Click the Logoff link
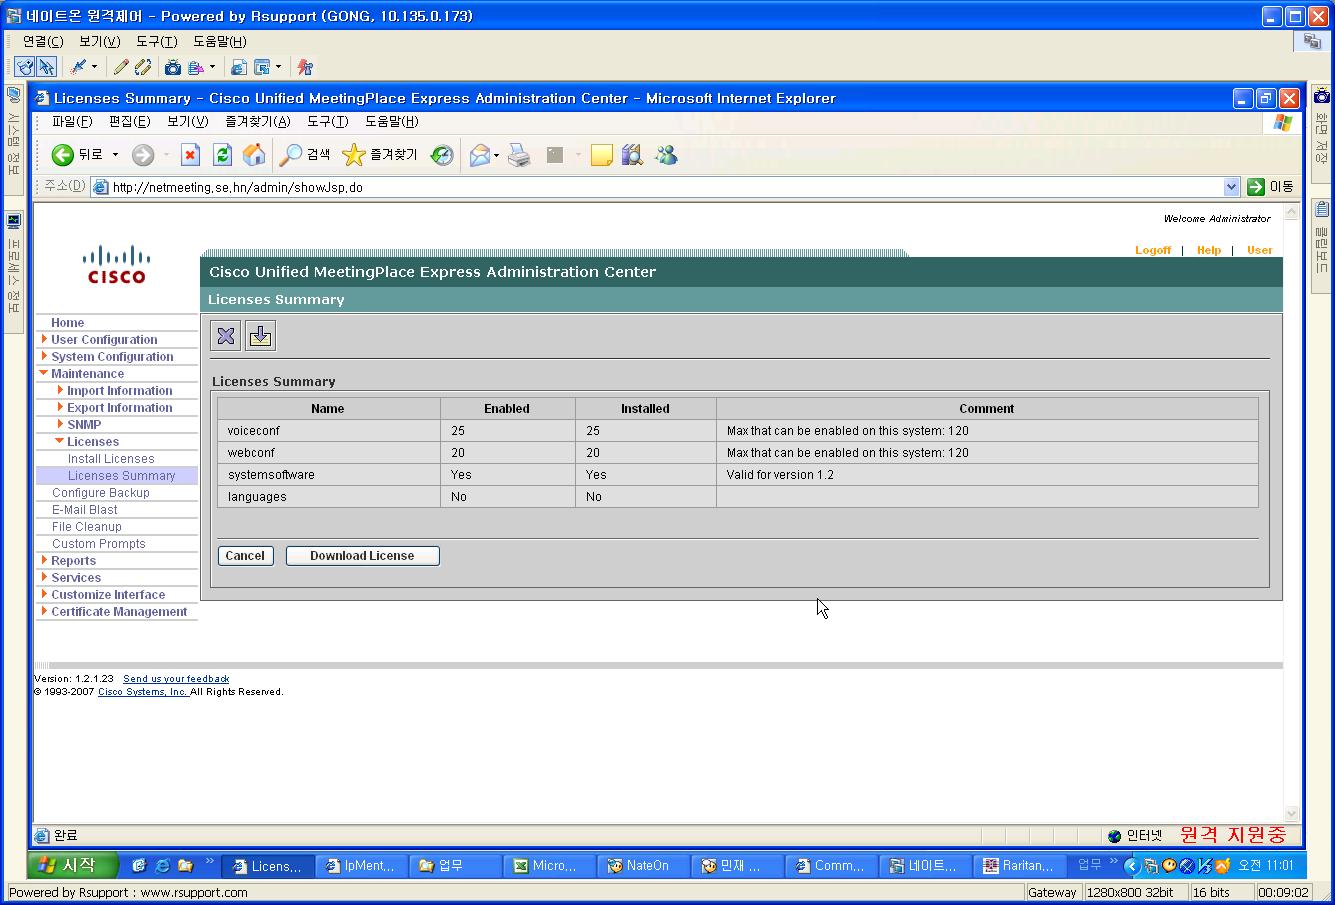1335x905 pixels. 1152,250
